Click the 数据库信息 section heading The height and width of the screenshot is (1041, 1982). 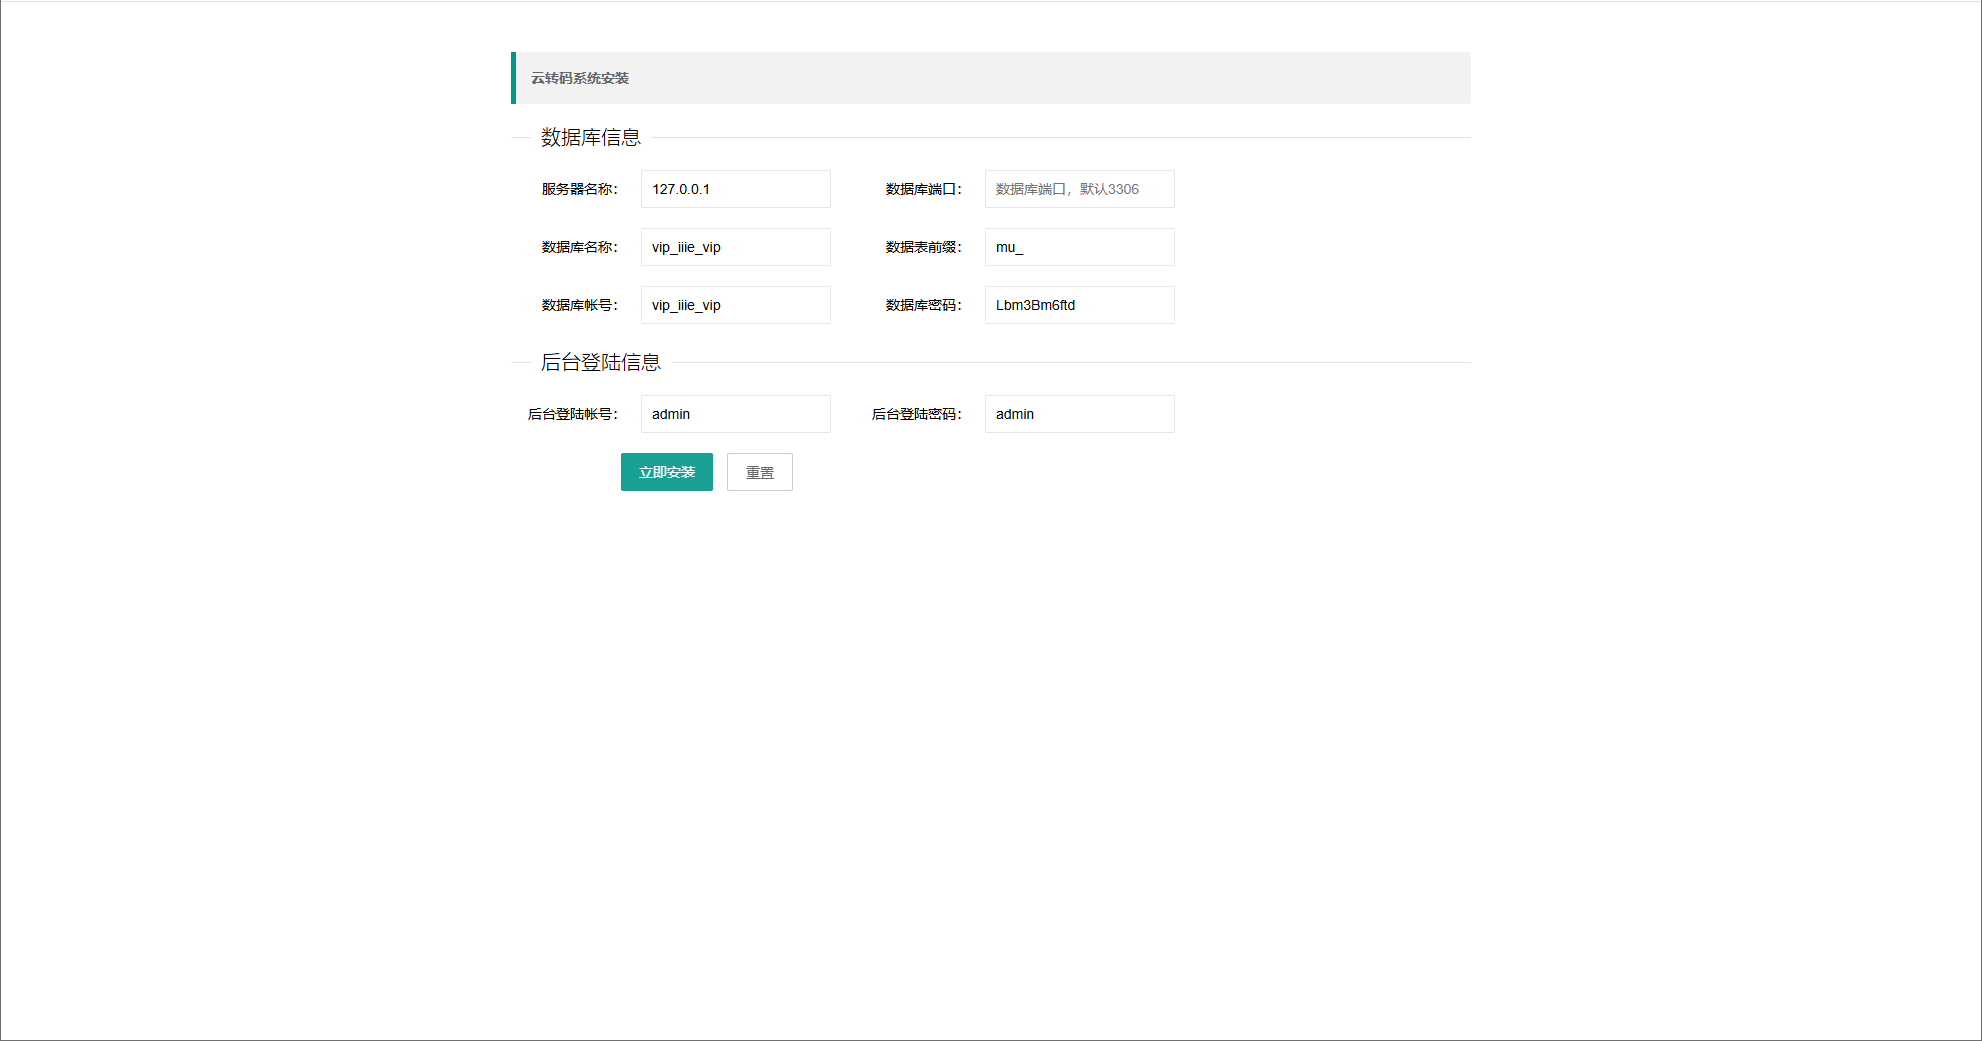tap(590, 138)
